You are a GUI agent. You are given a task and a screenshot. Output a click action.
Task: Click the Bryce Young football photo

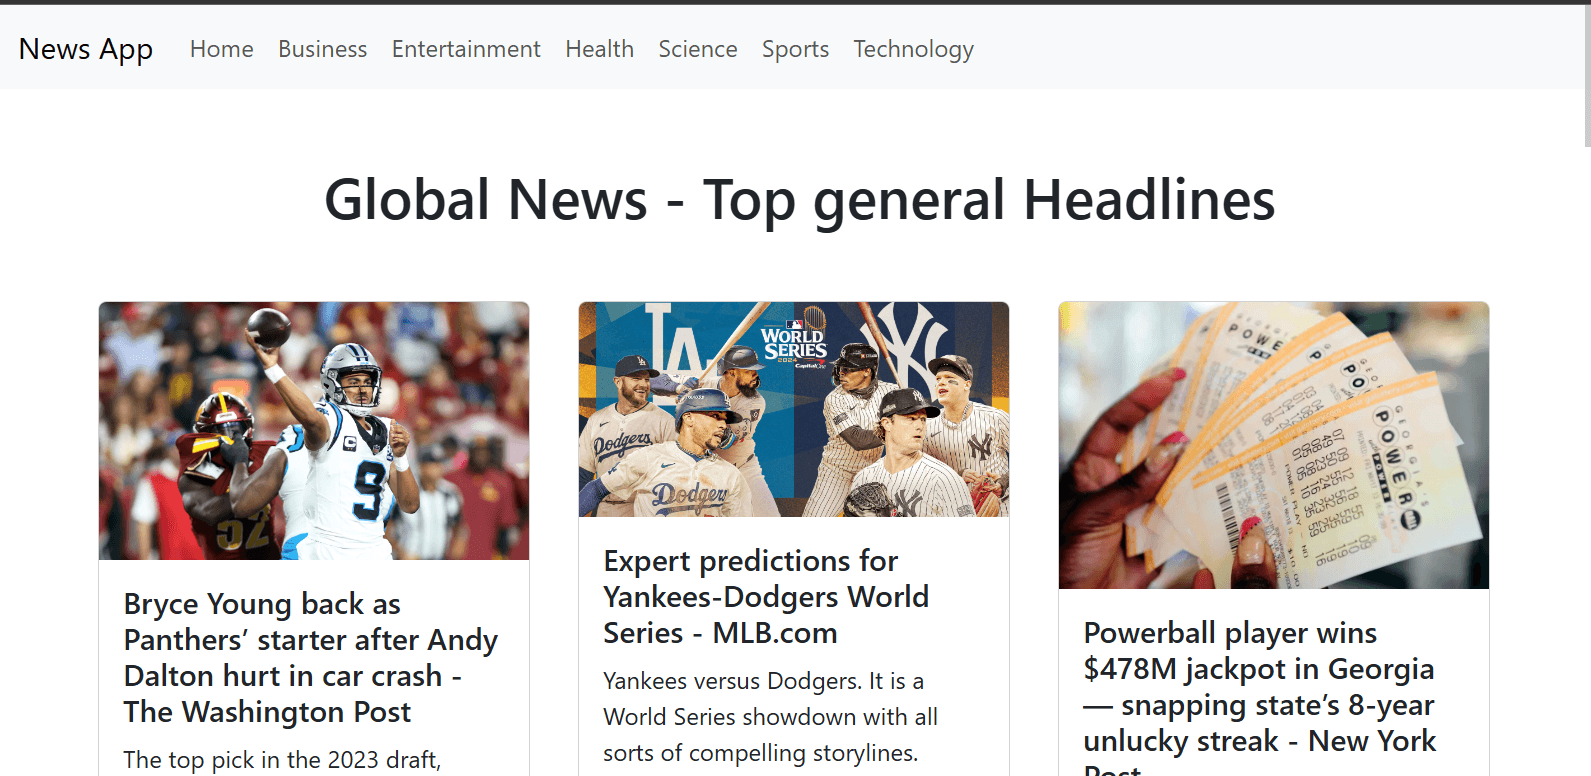pyautogui.click(x=314, y=431)
